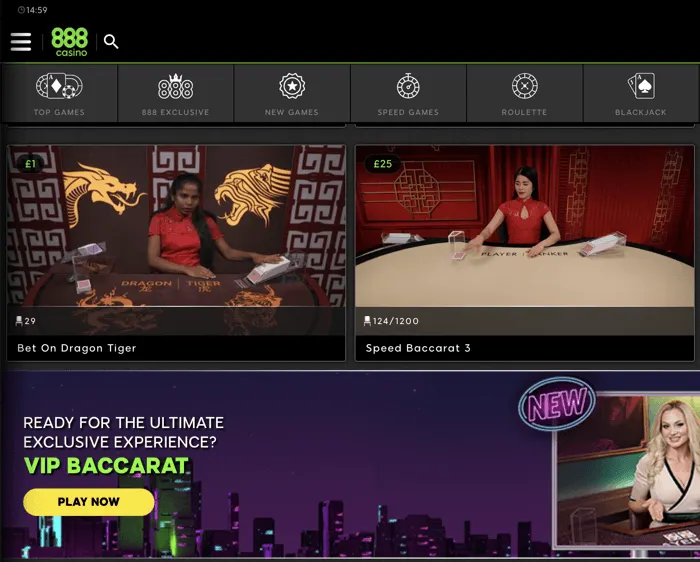
Task: Open the search magnifier icon
Action: click(111, 42)
